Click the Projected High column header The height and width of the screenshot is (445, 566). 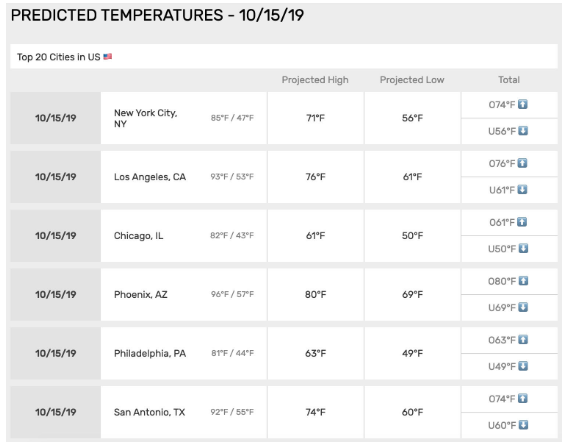point(315,80)
